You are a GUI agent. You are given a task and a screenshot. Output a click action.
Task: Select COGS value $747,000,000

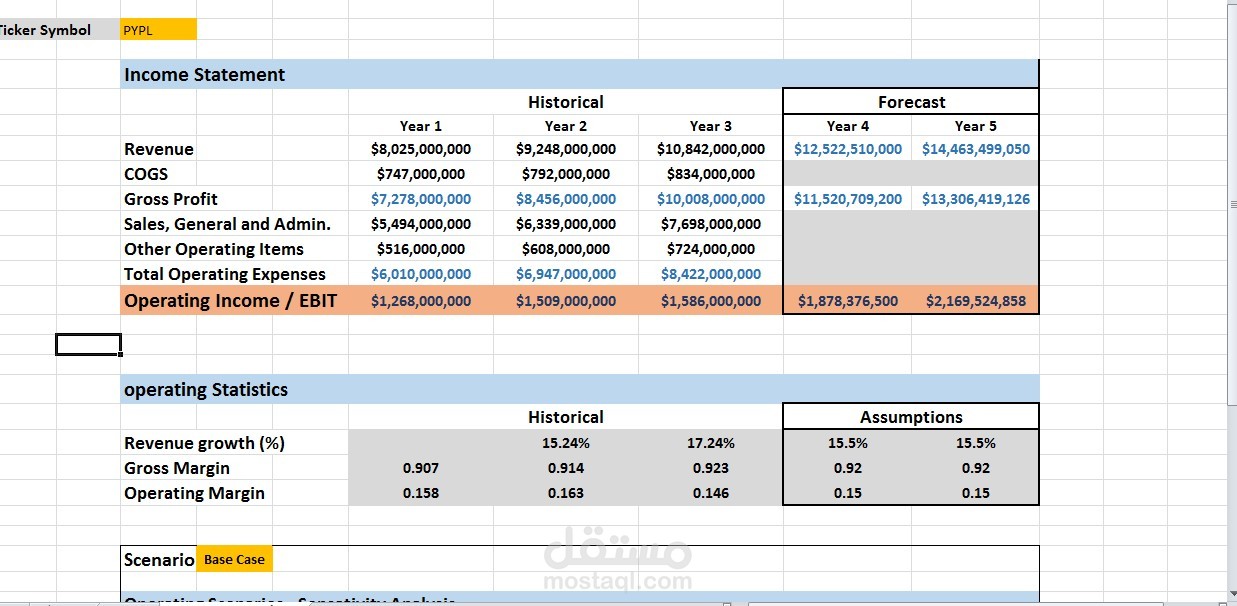(421, 174)
